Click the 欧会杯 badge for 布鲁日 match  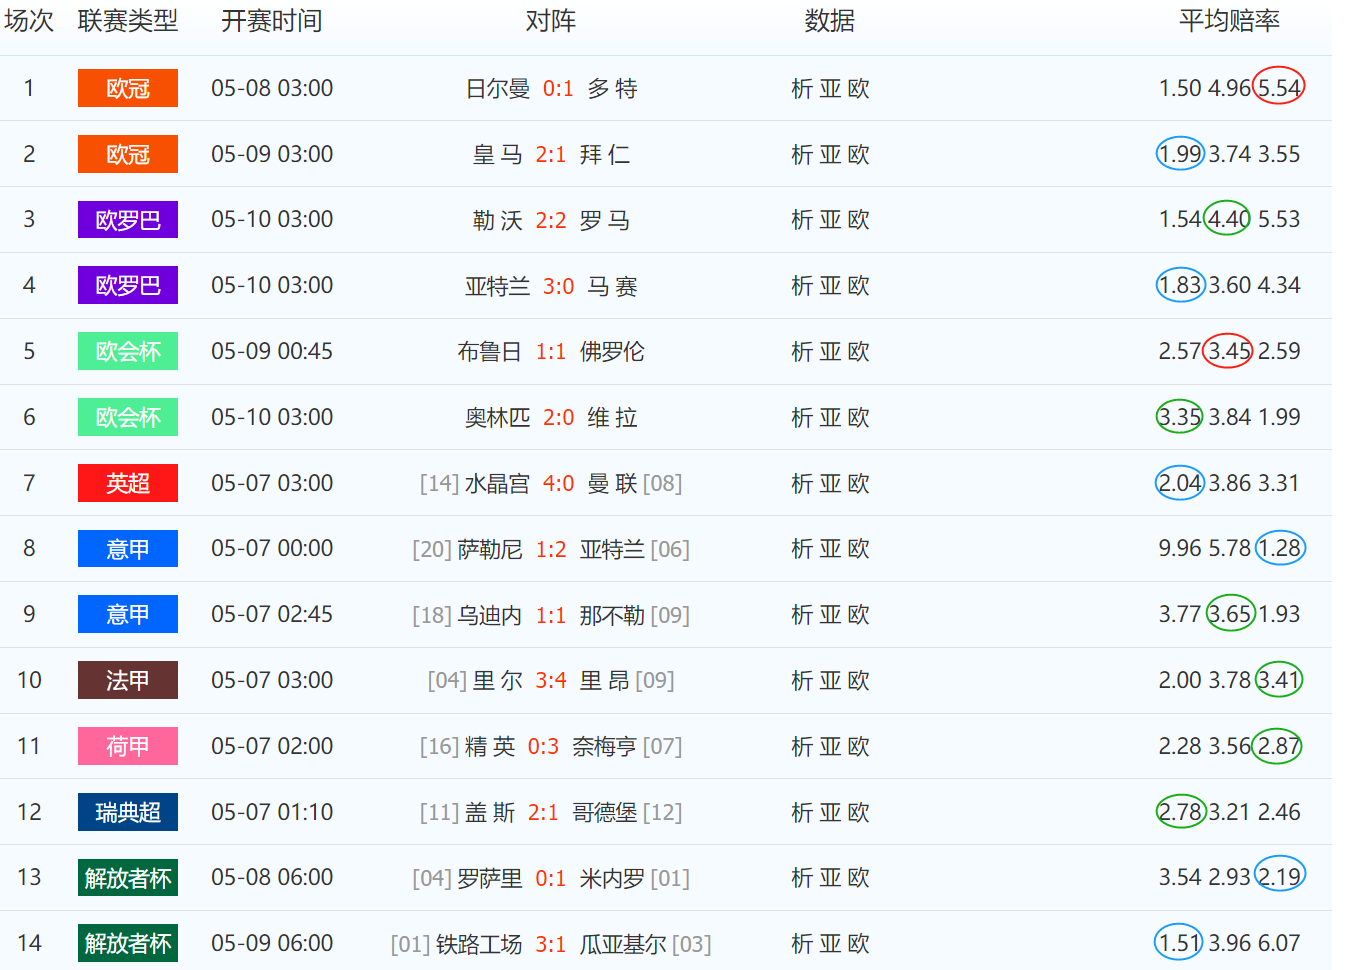tap(128, 351)
